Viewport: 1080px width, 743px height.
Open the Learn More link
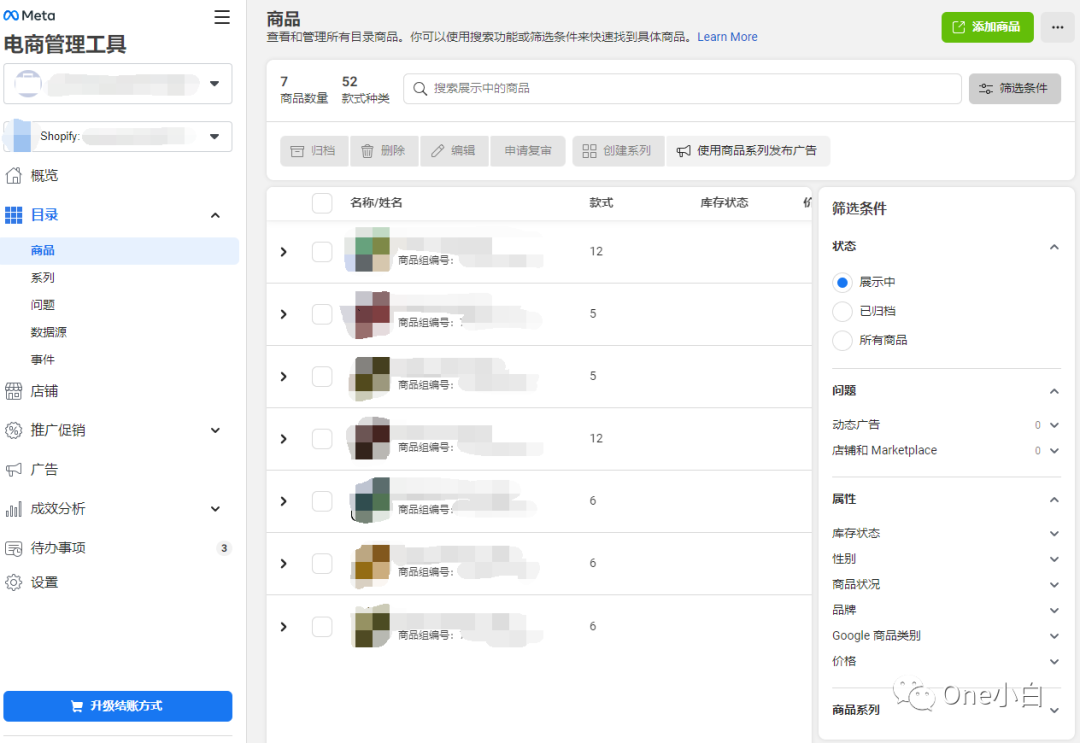pos(727,36)
